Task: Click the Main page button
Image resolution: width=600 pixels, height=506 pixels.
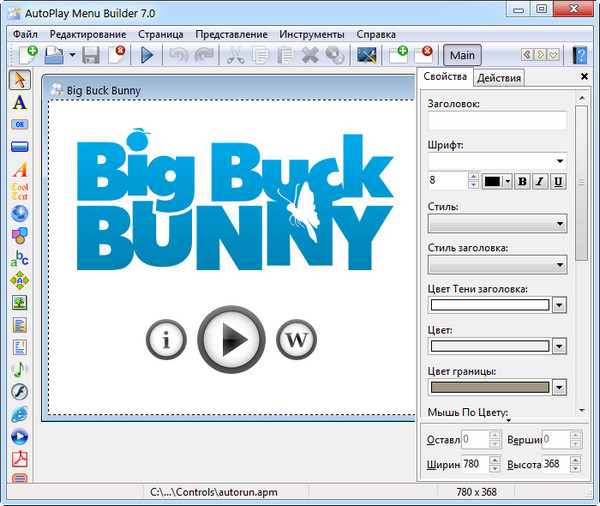Action: pyautogui.click(x=461, y=55)
